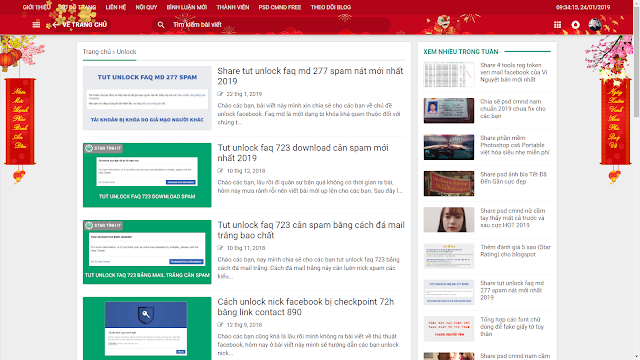Go to VỀ TRANG CHỦ link
The height and width of the screenshot is (360, 640).
point(84,24)
